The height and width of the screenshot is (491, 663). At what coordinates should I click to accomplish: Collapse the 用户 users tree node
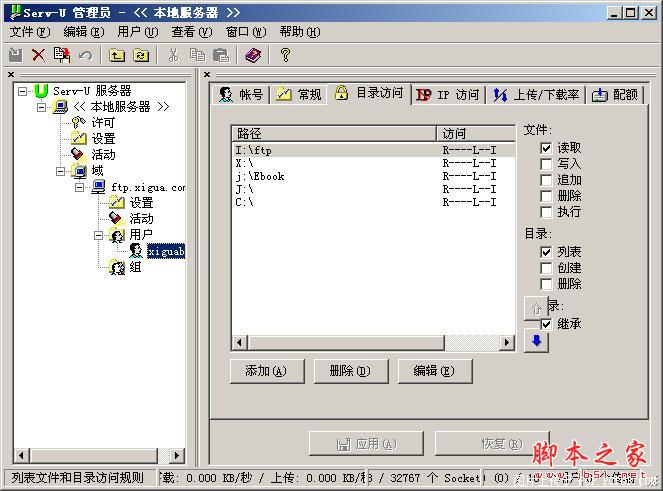tap(99, 236)
